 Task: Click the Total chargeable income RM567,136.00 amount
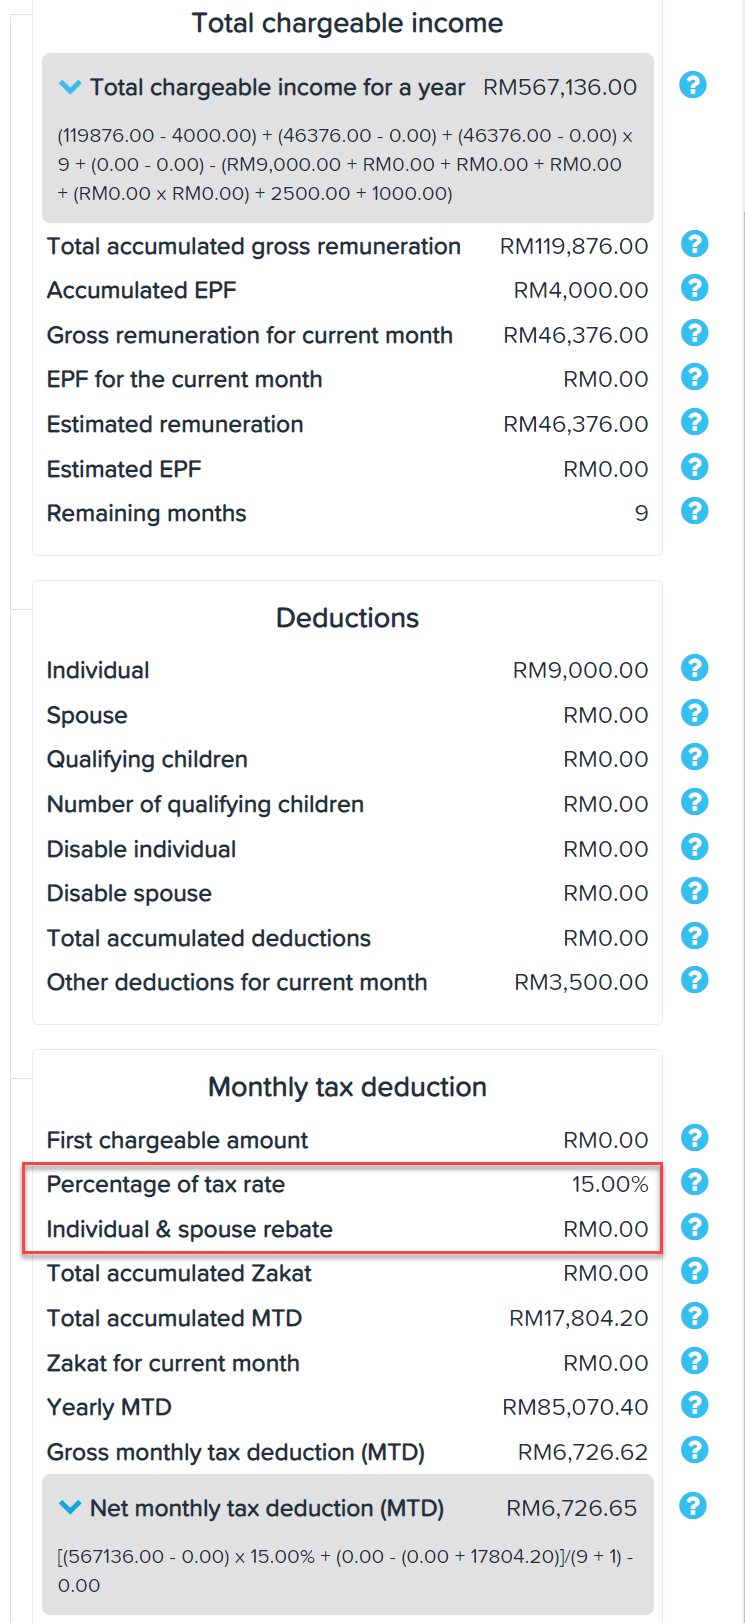click(560, 87)
